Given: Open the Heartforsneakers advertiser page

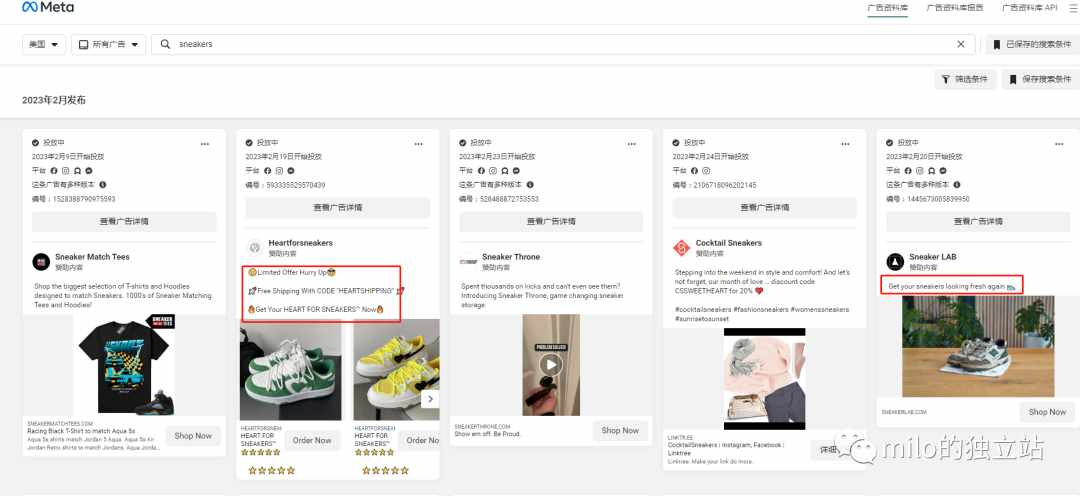Looking at the screenshot, I should (x=300, y=243).
